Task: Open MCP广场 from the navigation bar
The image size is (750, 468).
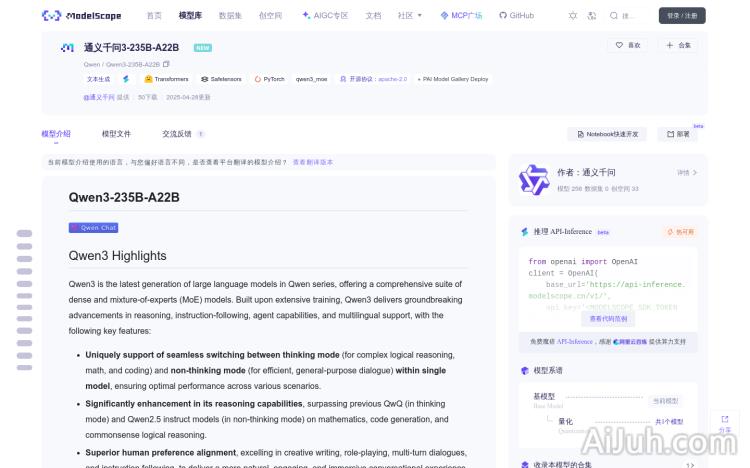Action: [461, 15]
